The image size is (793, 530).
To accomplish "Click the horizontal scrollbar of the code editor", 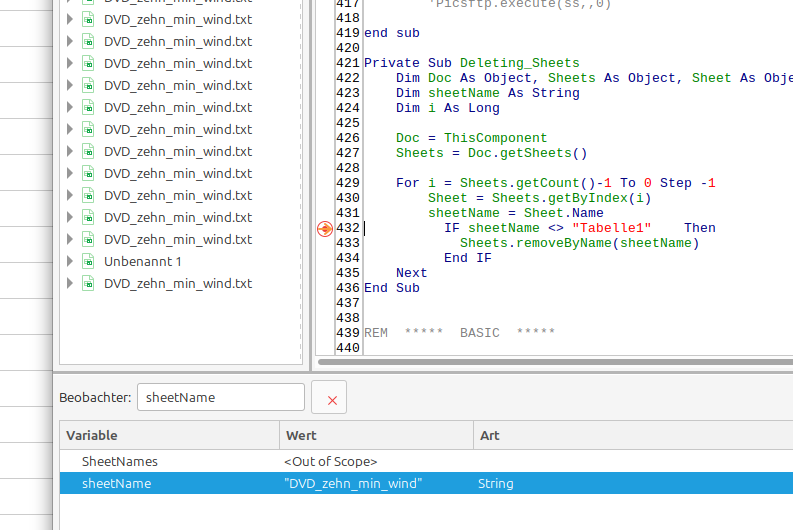I will click(x=555, y=362).
